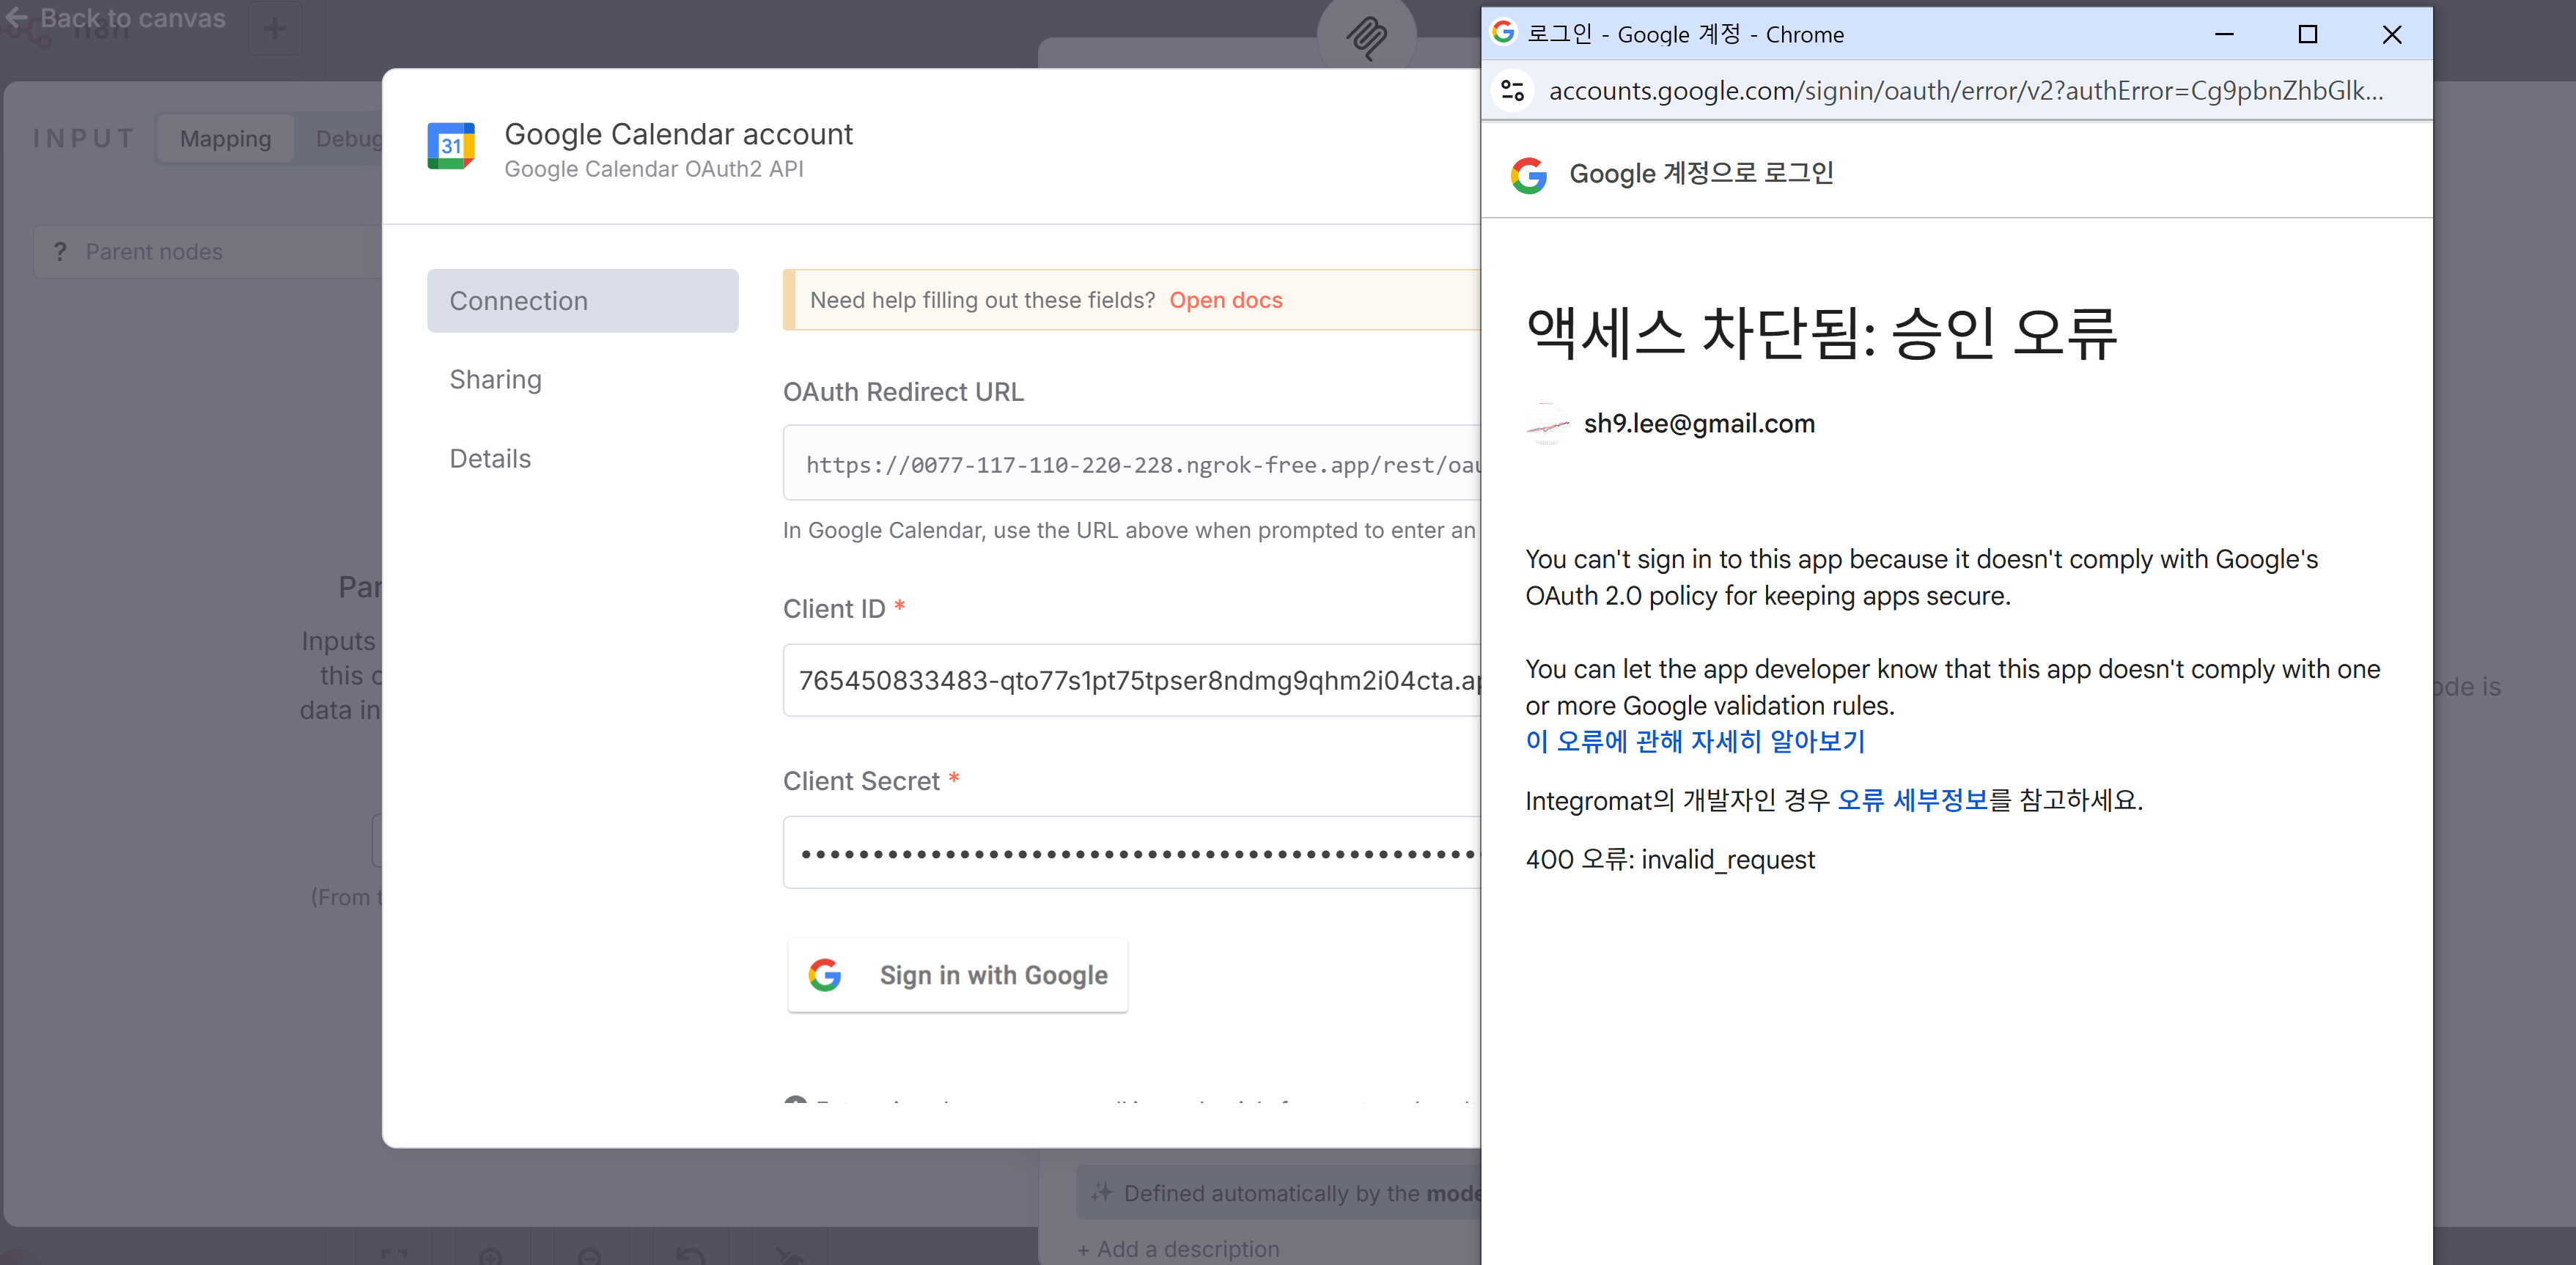Image resolution: width=2576 pixels, height=1265 pixels.
Task: Select the OAuth Redirect URL field
Action: [1132, 464]
